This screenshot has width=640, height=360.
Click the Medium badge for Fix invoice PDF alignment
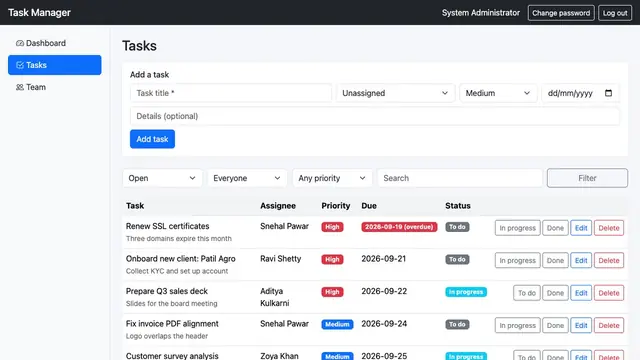click(337, 324)
